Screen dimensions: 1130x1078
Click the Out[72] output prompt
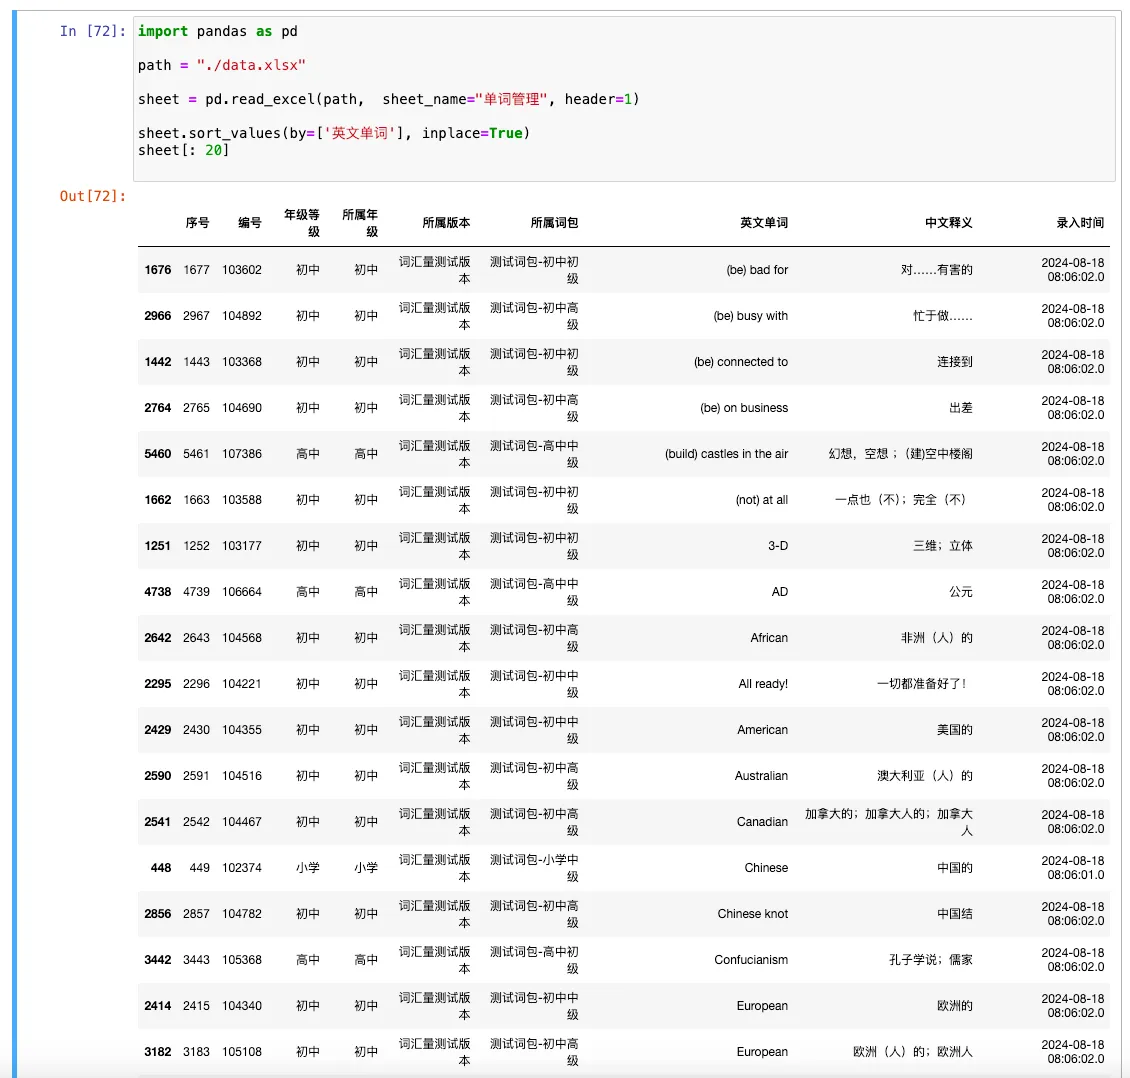click(93, 196)
